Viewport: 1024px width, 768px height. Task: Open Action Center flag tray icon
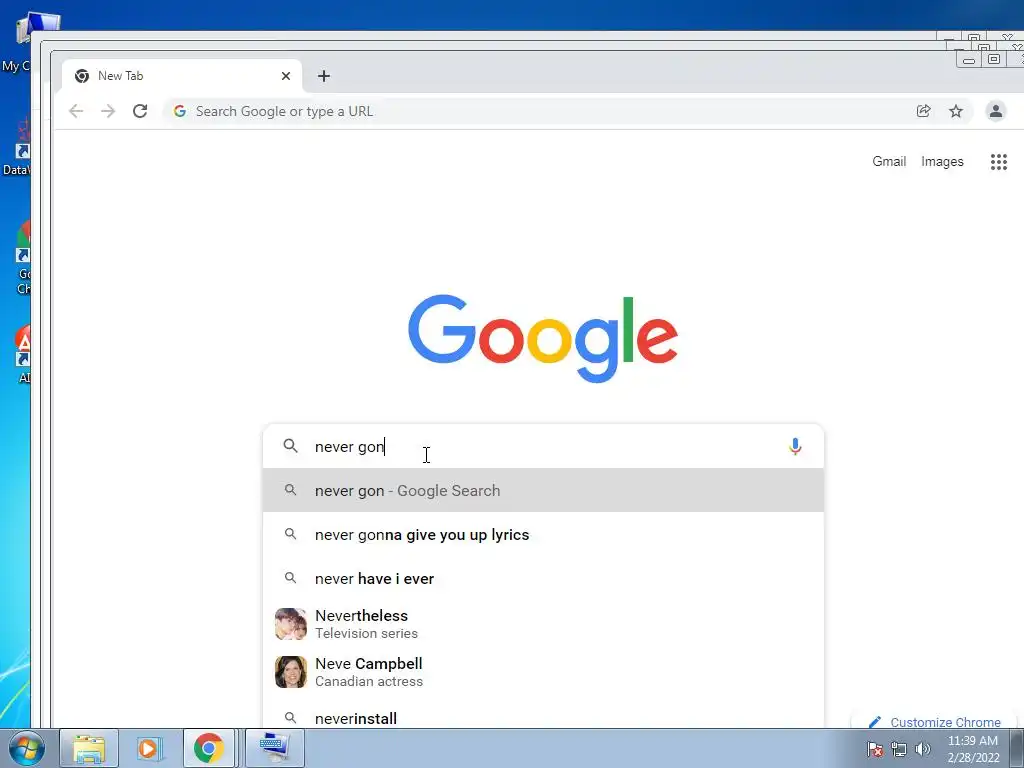(x=875, y=749)
